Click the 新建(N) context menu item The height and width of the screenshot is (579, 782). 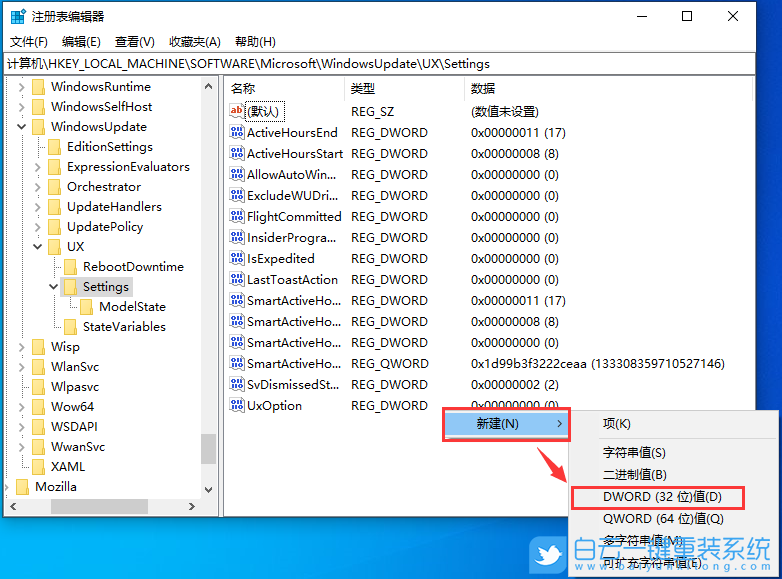coord(506,424)
